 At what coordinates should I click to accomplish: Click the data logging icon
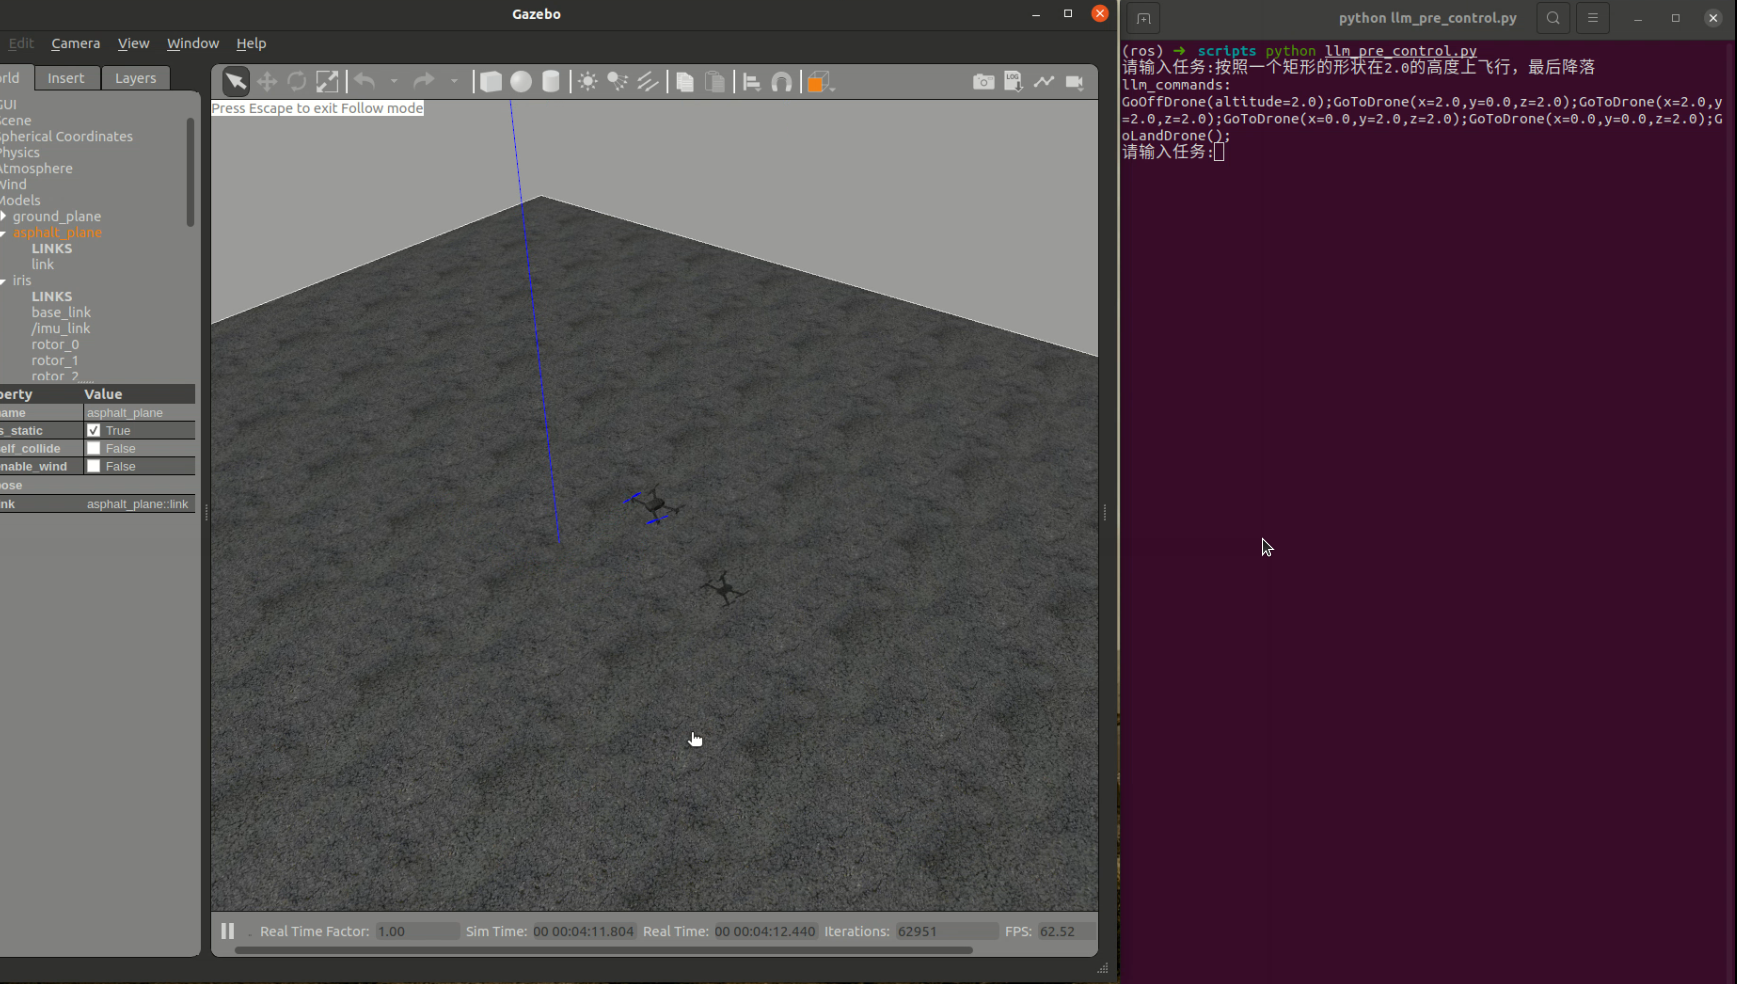coord(1013,82)
